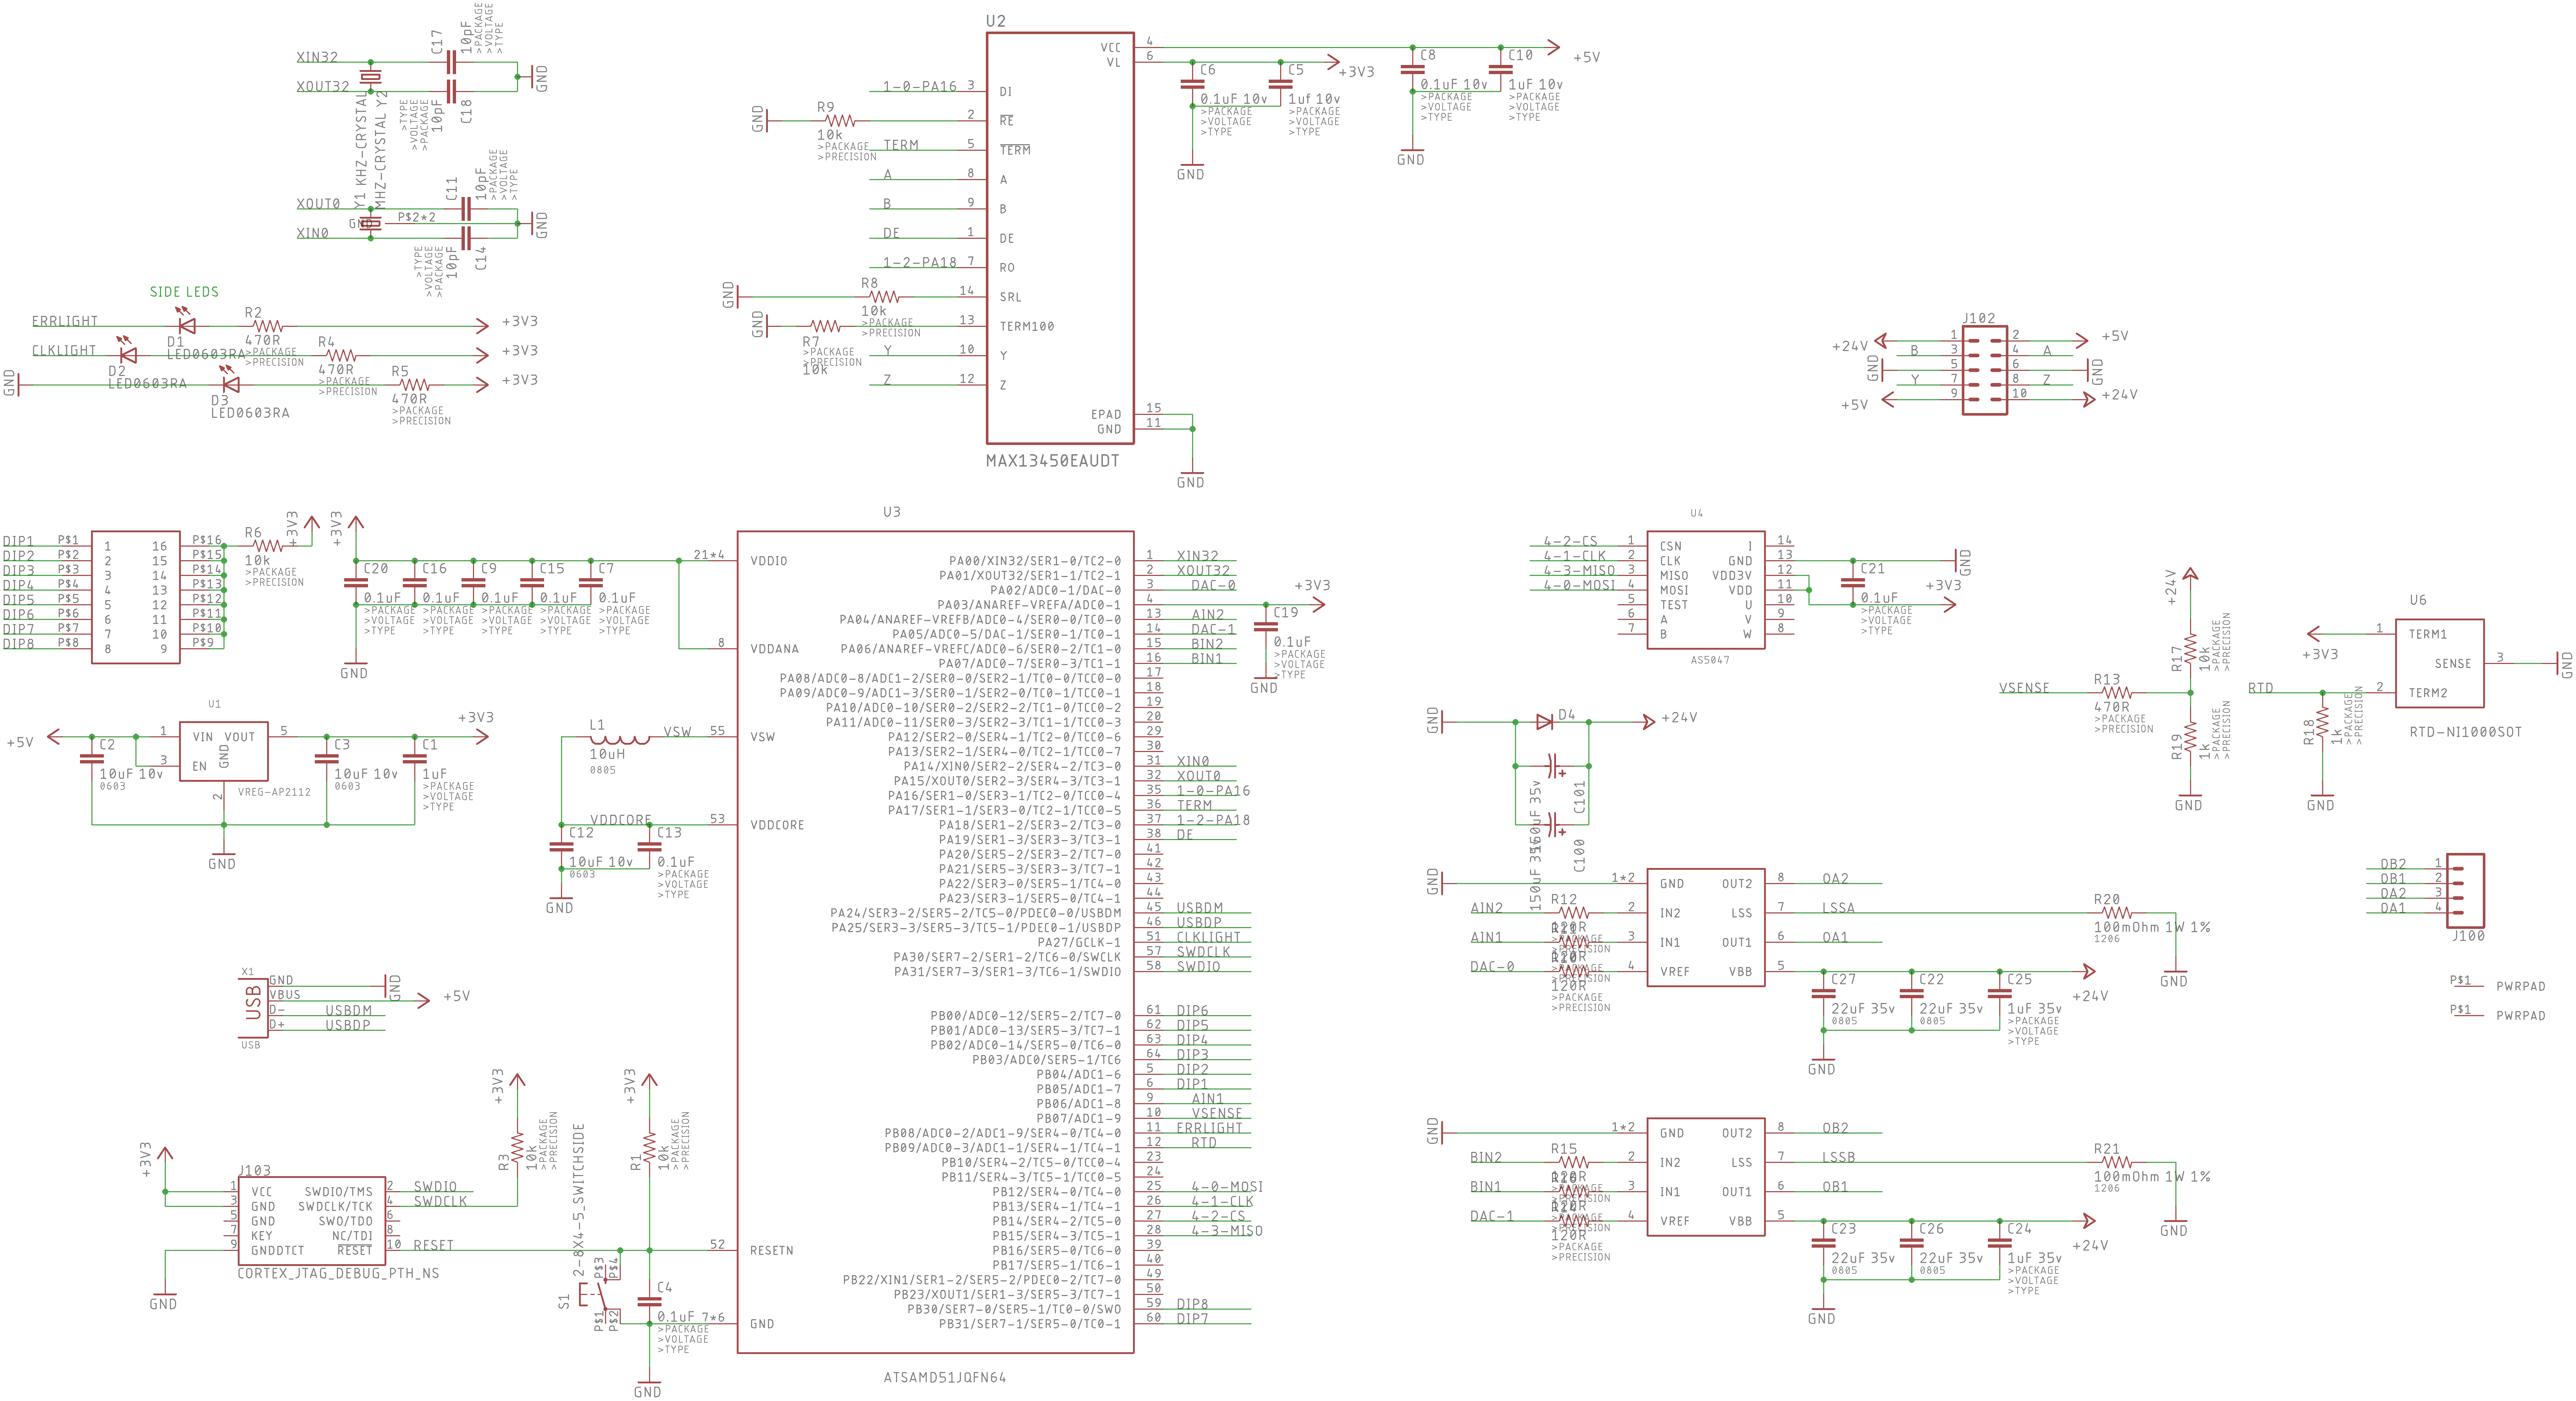Select the ATSAMD51JQFN64 part label
Viewport: 2576px width, 1401px height.
click(945, 1377)
